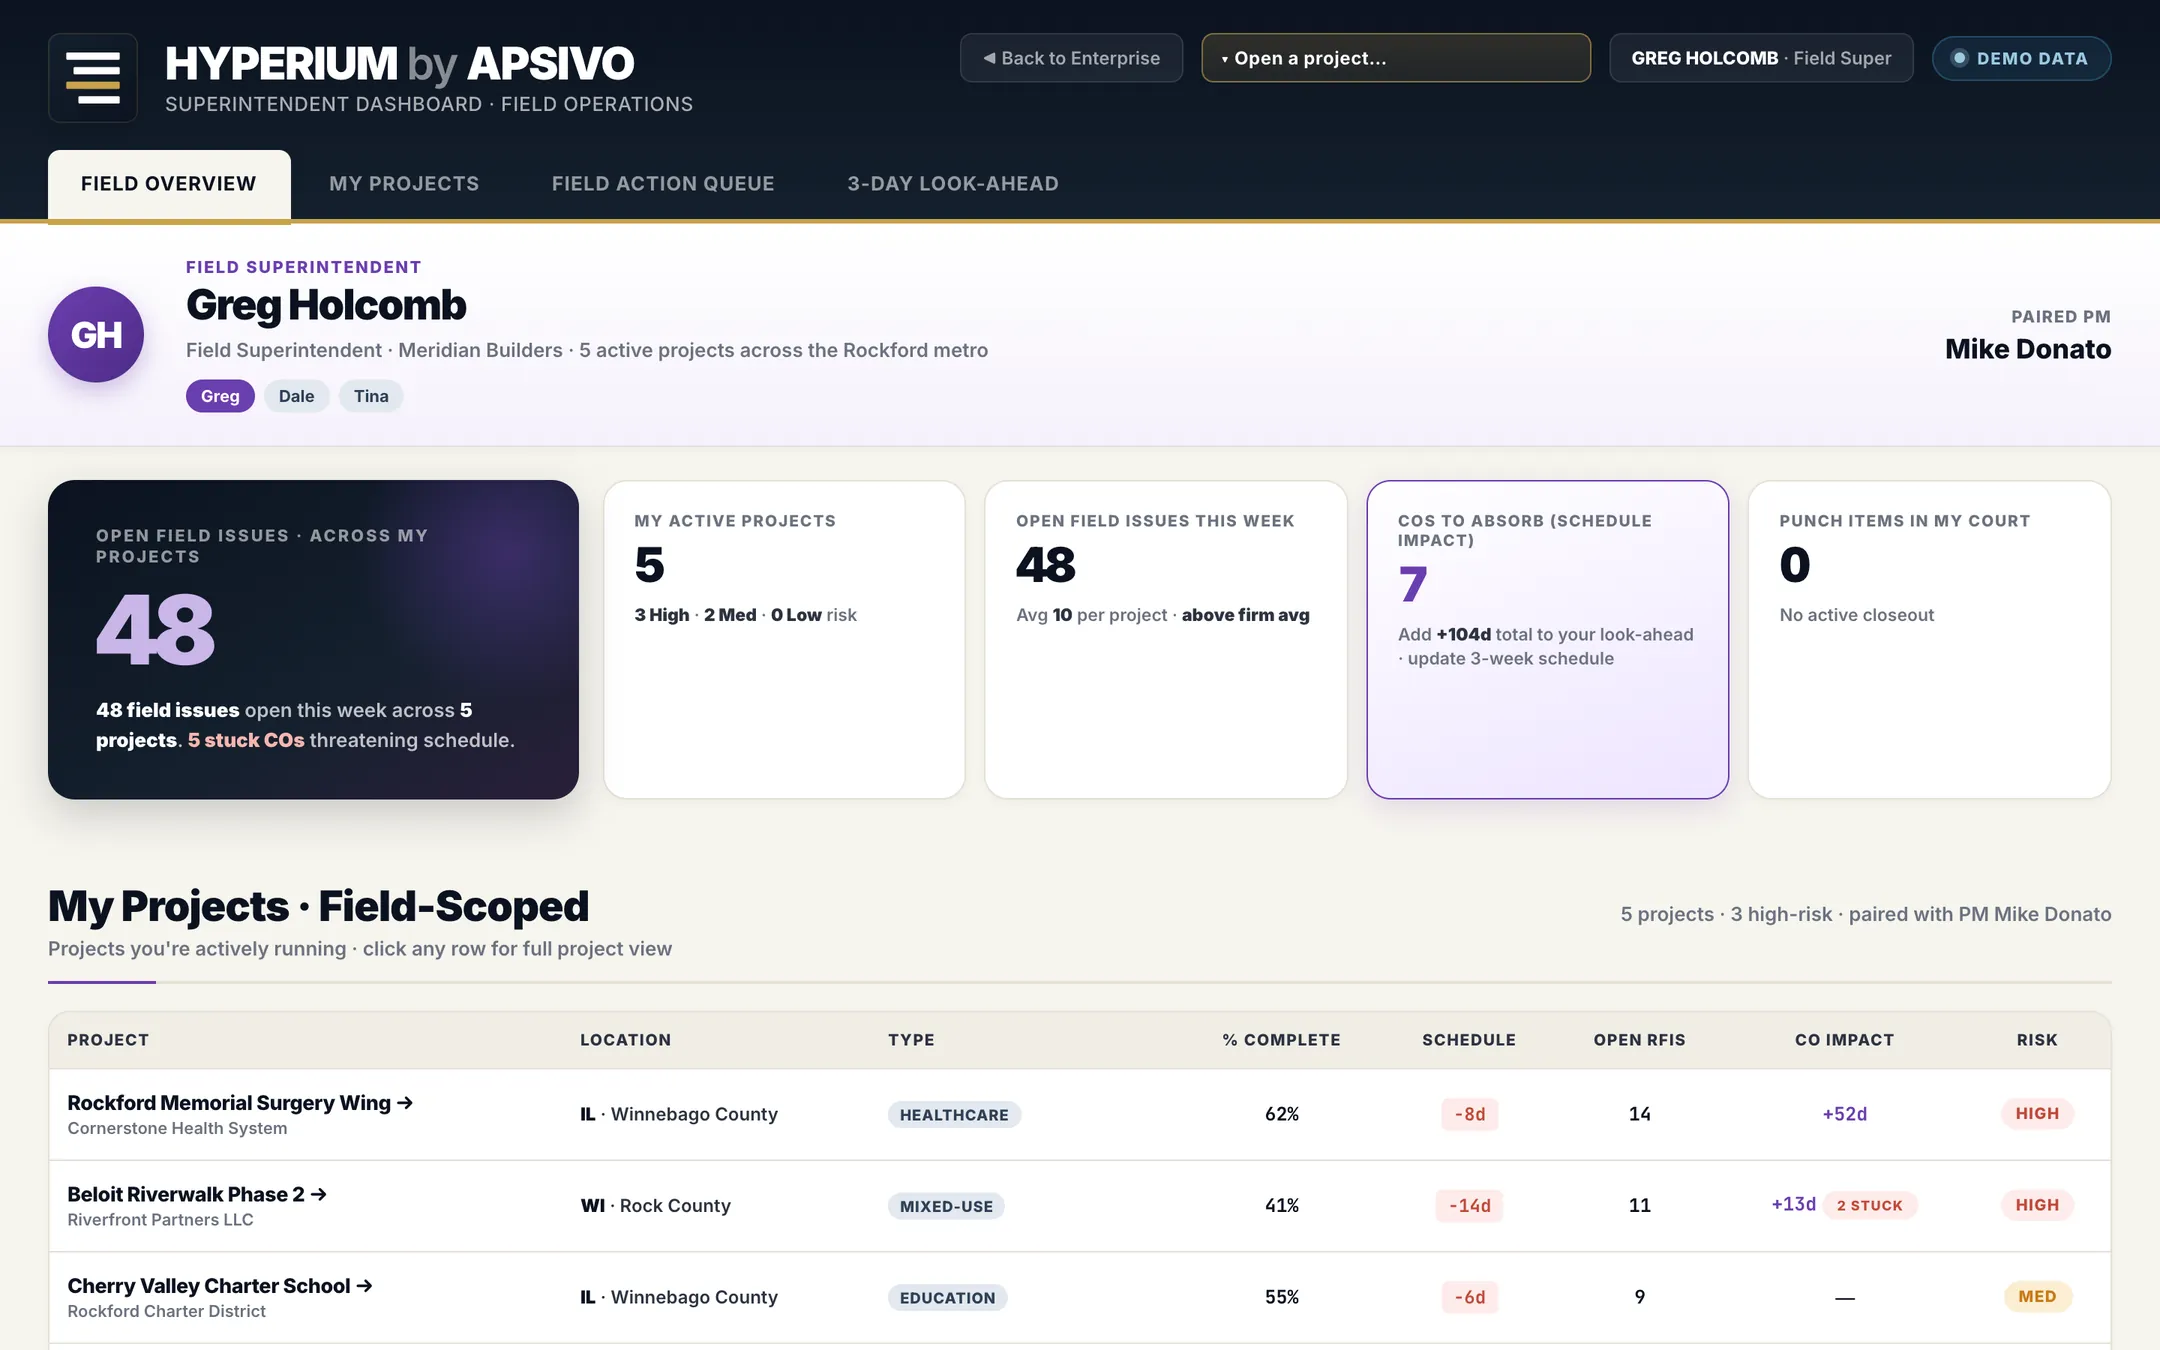Click the -6d schedule badge

coord(1469,1297)
